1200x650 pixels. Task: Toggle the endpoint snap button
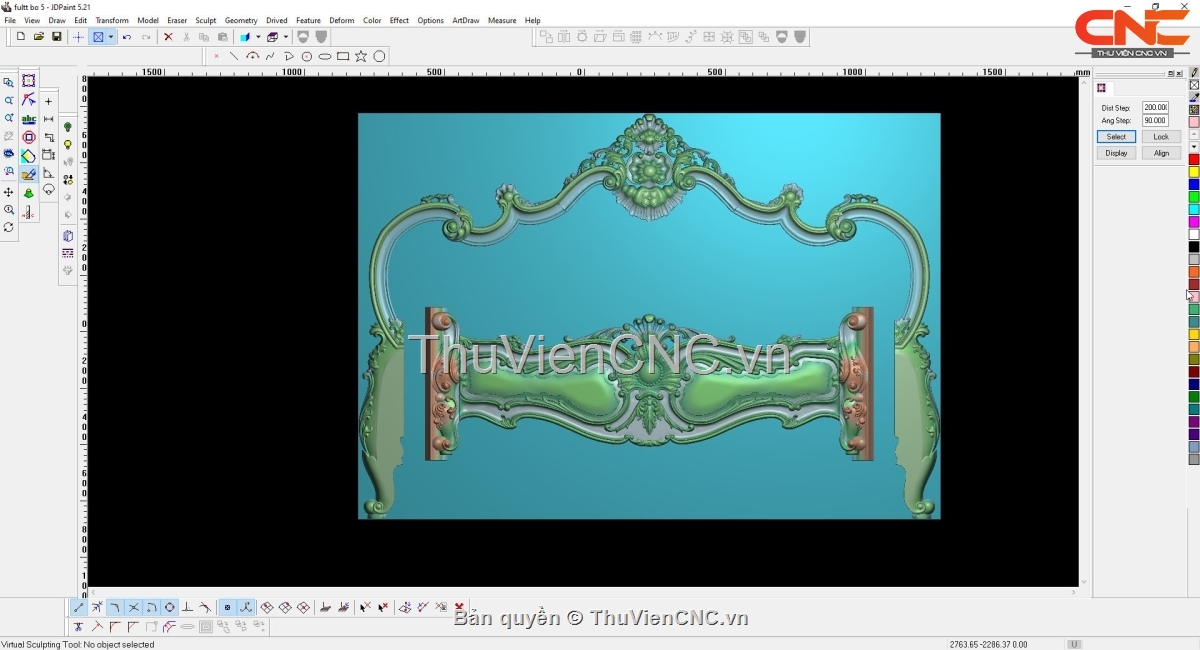point(79,607)
